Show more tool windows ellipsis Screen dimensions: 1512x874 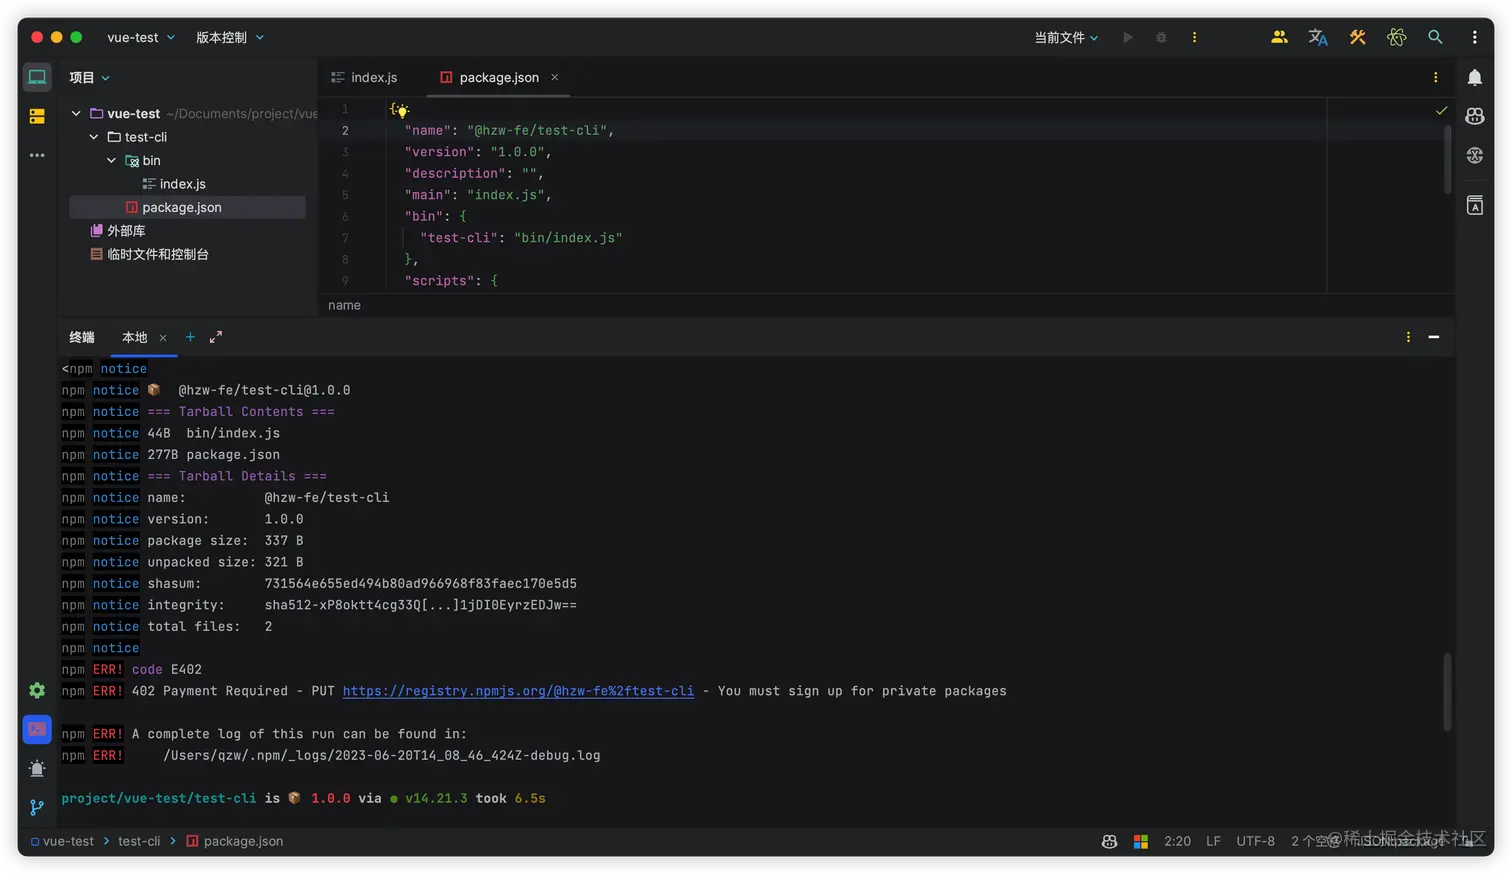point(37,155)
